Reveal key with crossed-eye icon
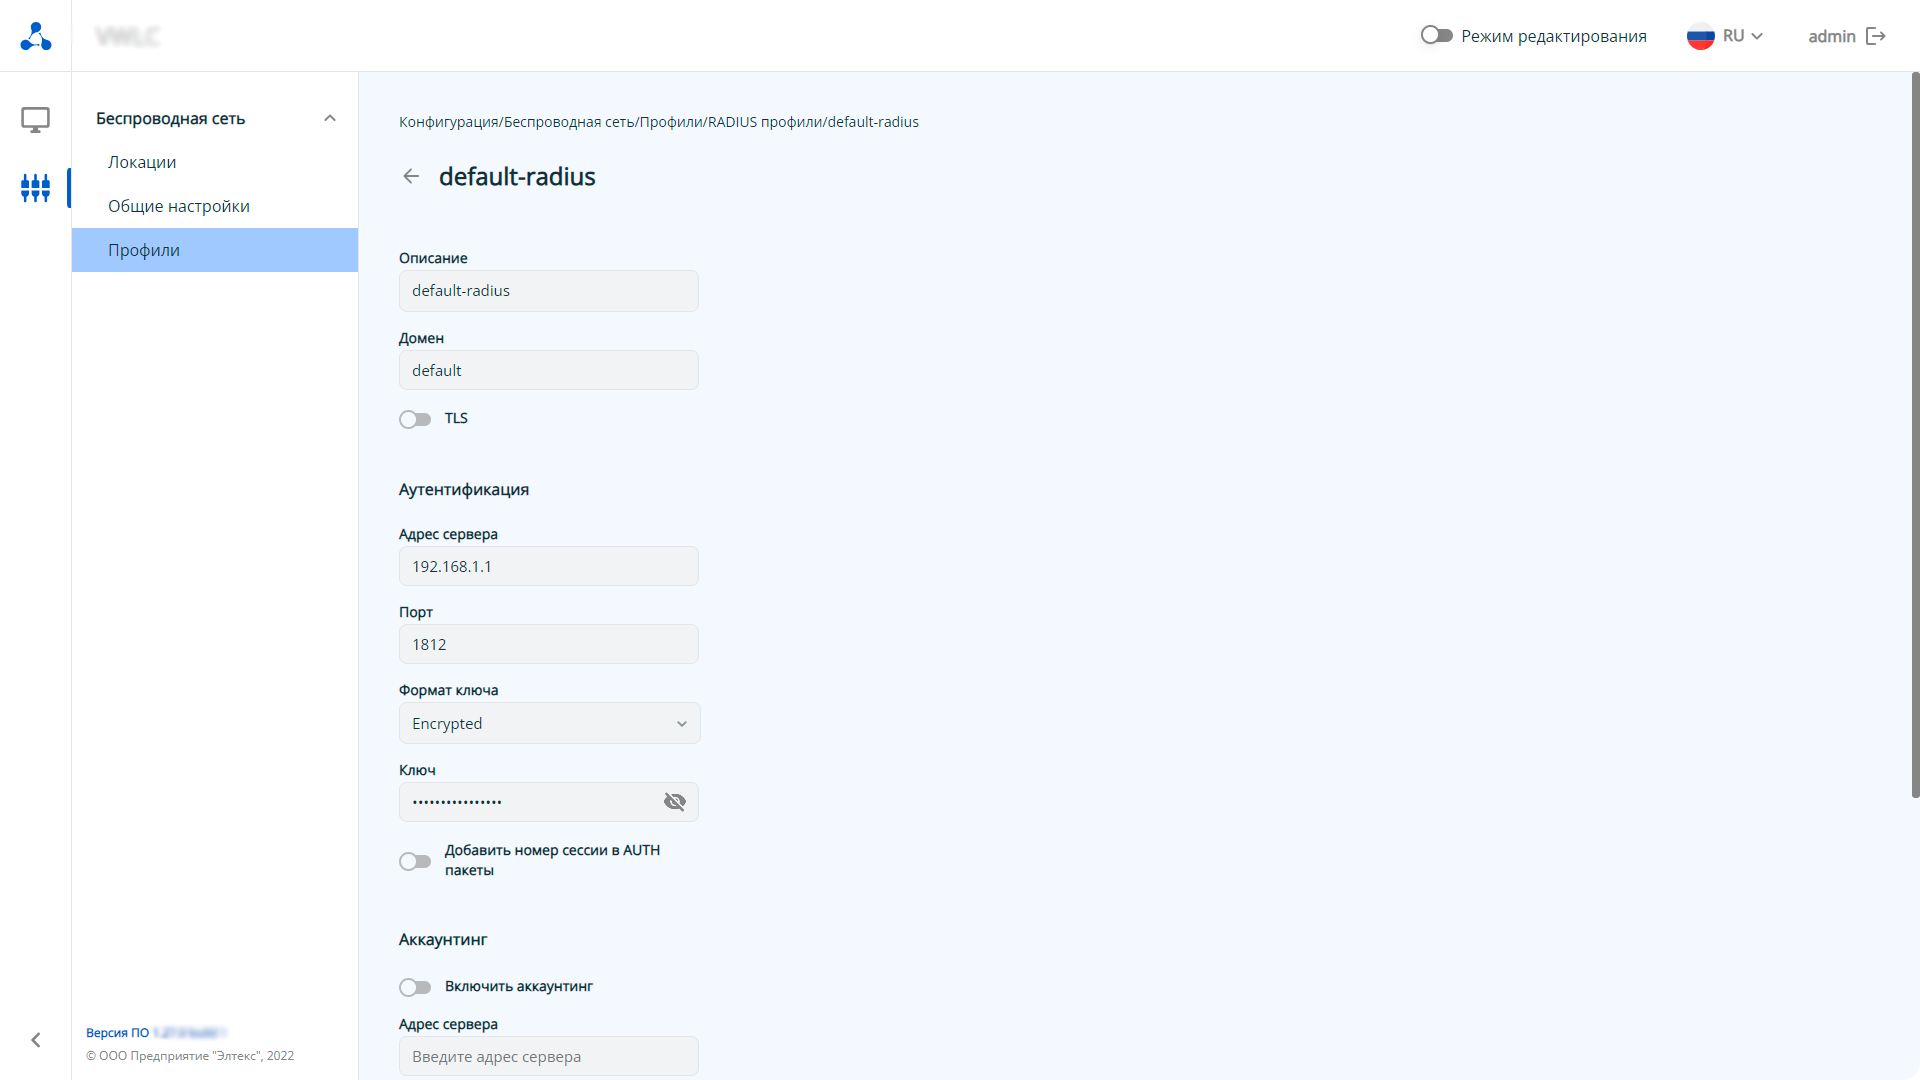The image size is (1920, 1080). click(675, 802)
